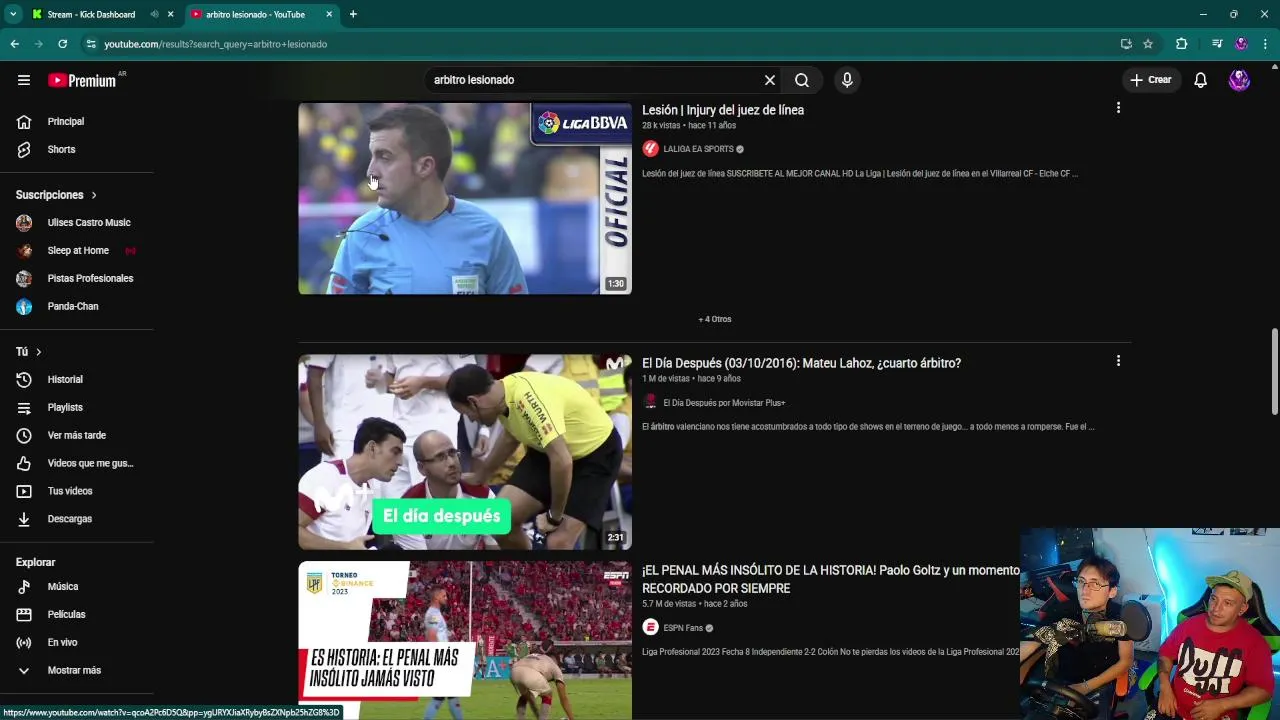Viewport: 1280px width, 720px height.
Task: Open options for El Día Después video
Action: click(x=1118, y=361)
